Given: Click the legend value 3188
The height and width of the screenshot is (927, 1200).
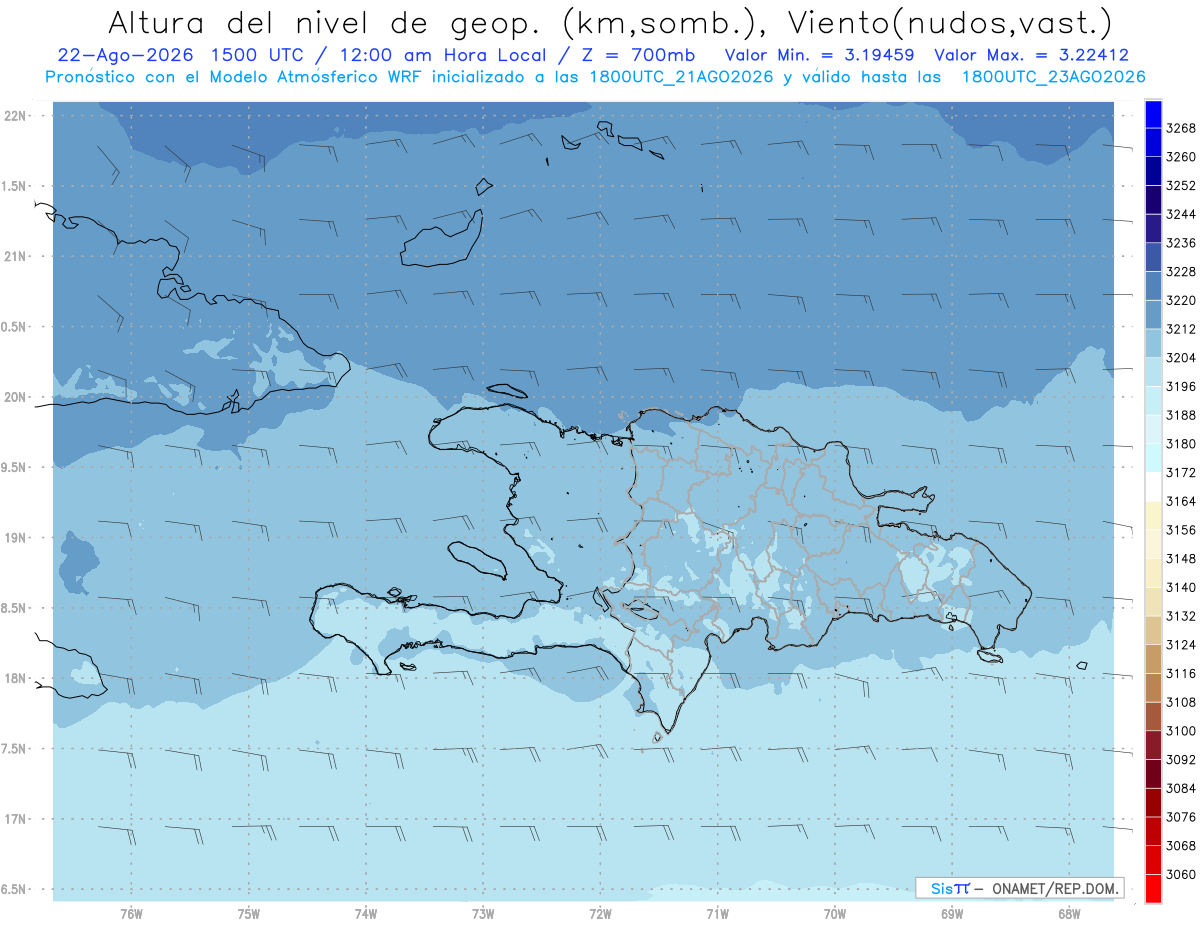Looking at the screenshot, I should [x=1180, y=415].
